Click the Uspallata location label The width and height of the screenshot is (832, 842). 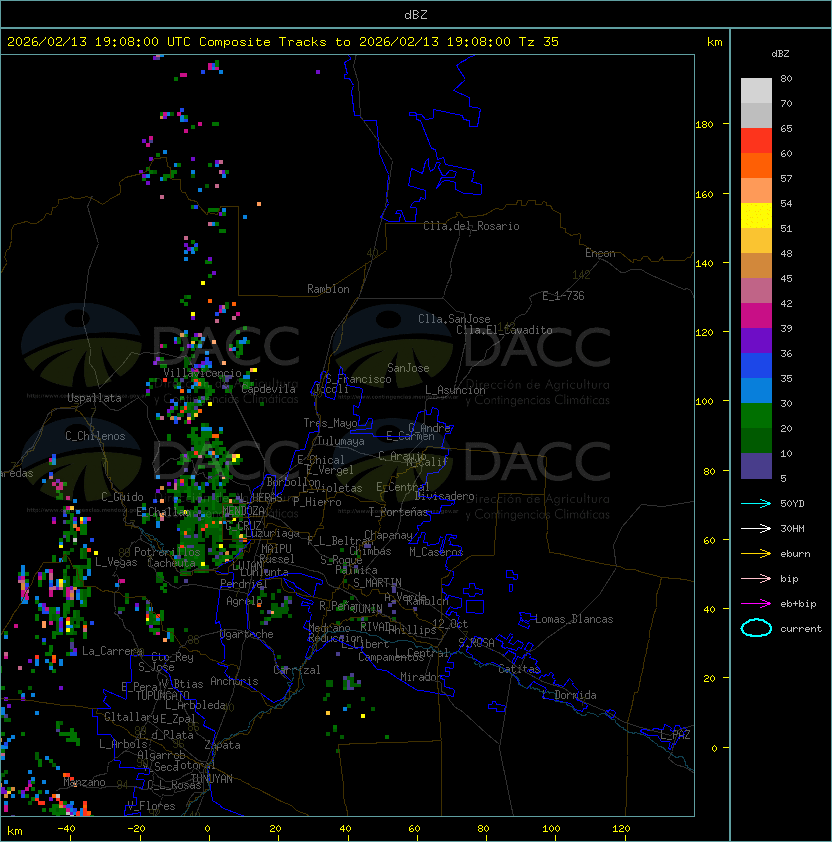point(94,398)
